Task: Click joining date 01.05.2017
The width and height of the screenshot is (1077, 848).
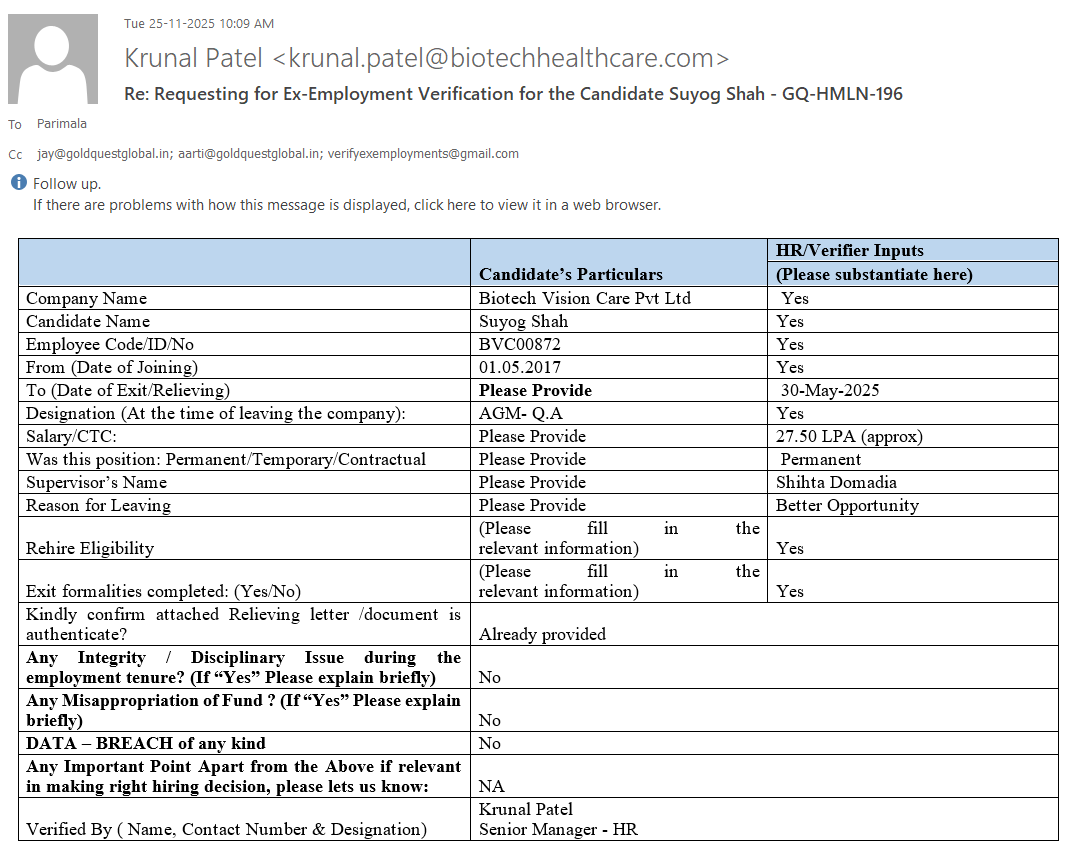Action: (520, 367)
